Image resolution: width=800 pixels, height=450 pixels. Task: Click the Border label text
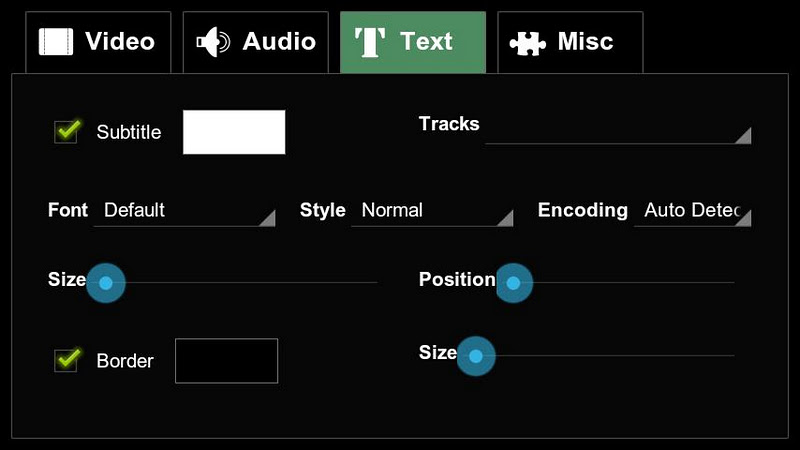coord(125,361)
